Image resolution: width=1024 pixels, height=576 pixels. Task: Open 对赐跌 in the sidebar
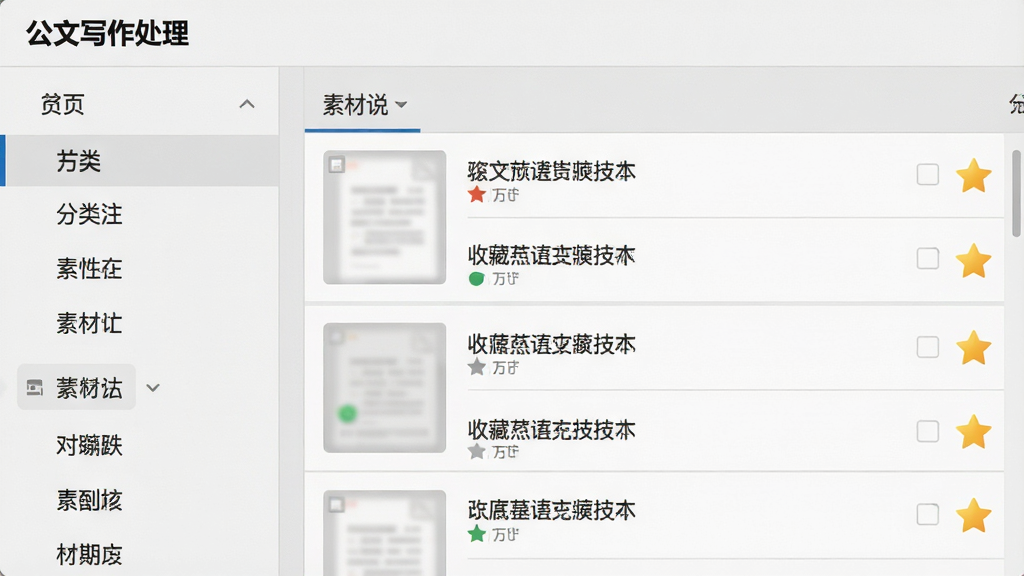pyautogui.click(x=89, y=445)
